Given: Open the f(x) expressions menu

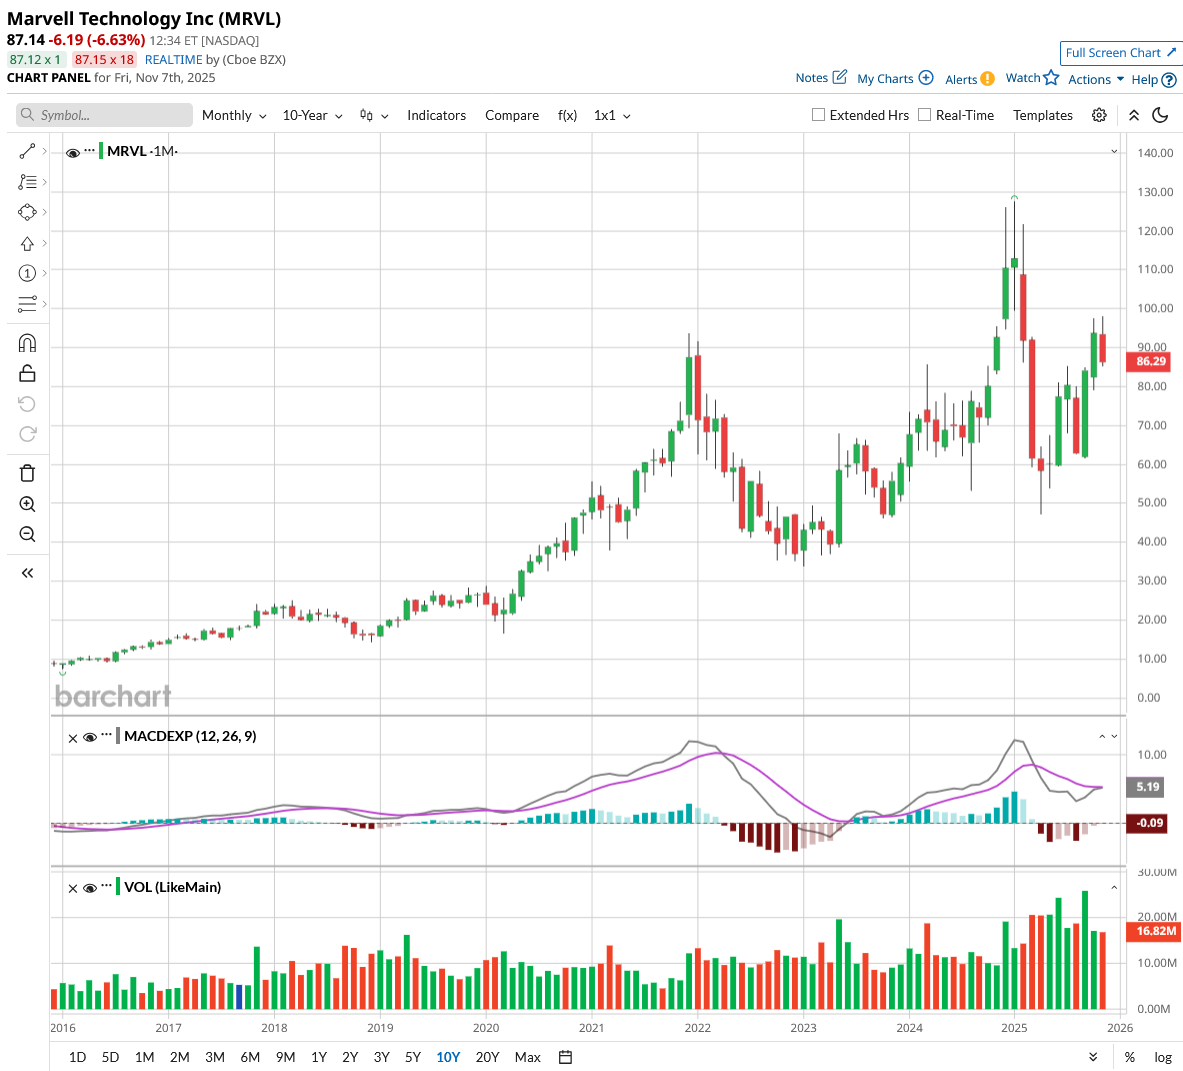Looking at the screenshot, I should click(567, 115).
